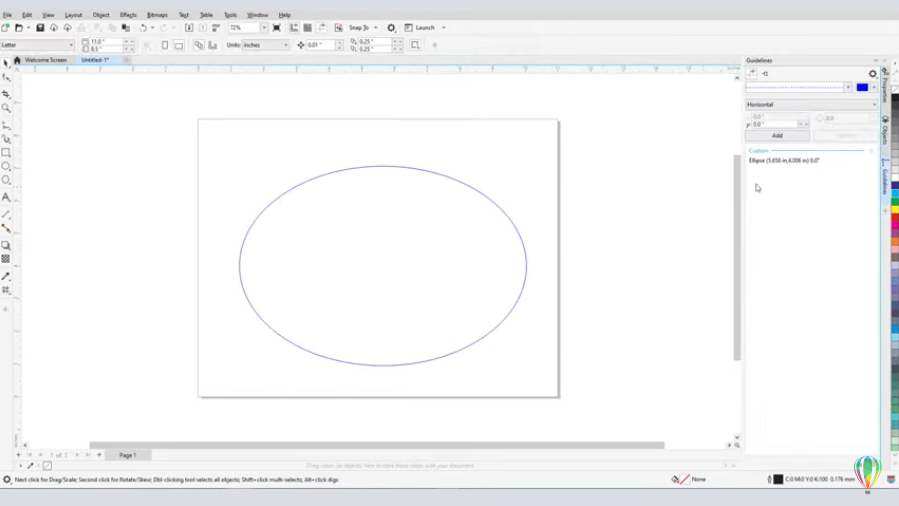Select the Page 1 tab
Image resolution: width=899 pixels, height=506 pixels.
(128, 455)
